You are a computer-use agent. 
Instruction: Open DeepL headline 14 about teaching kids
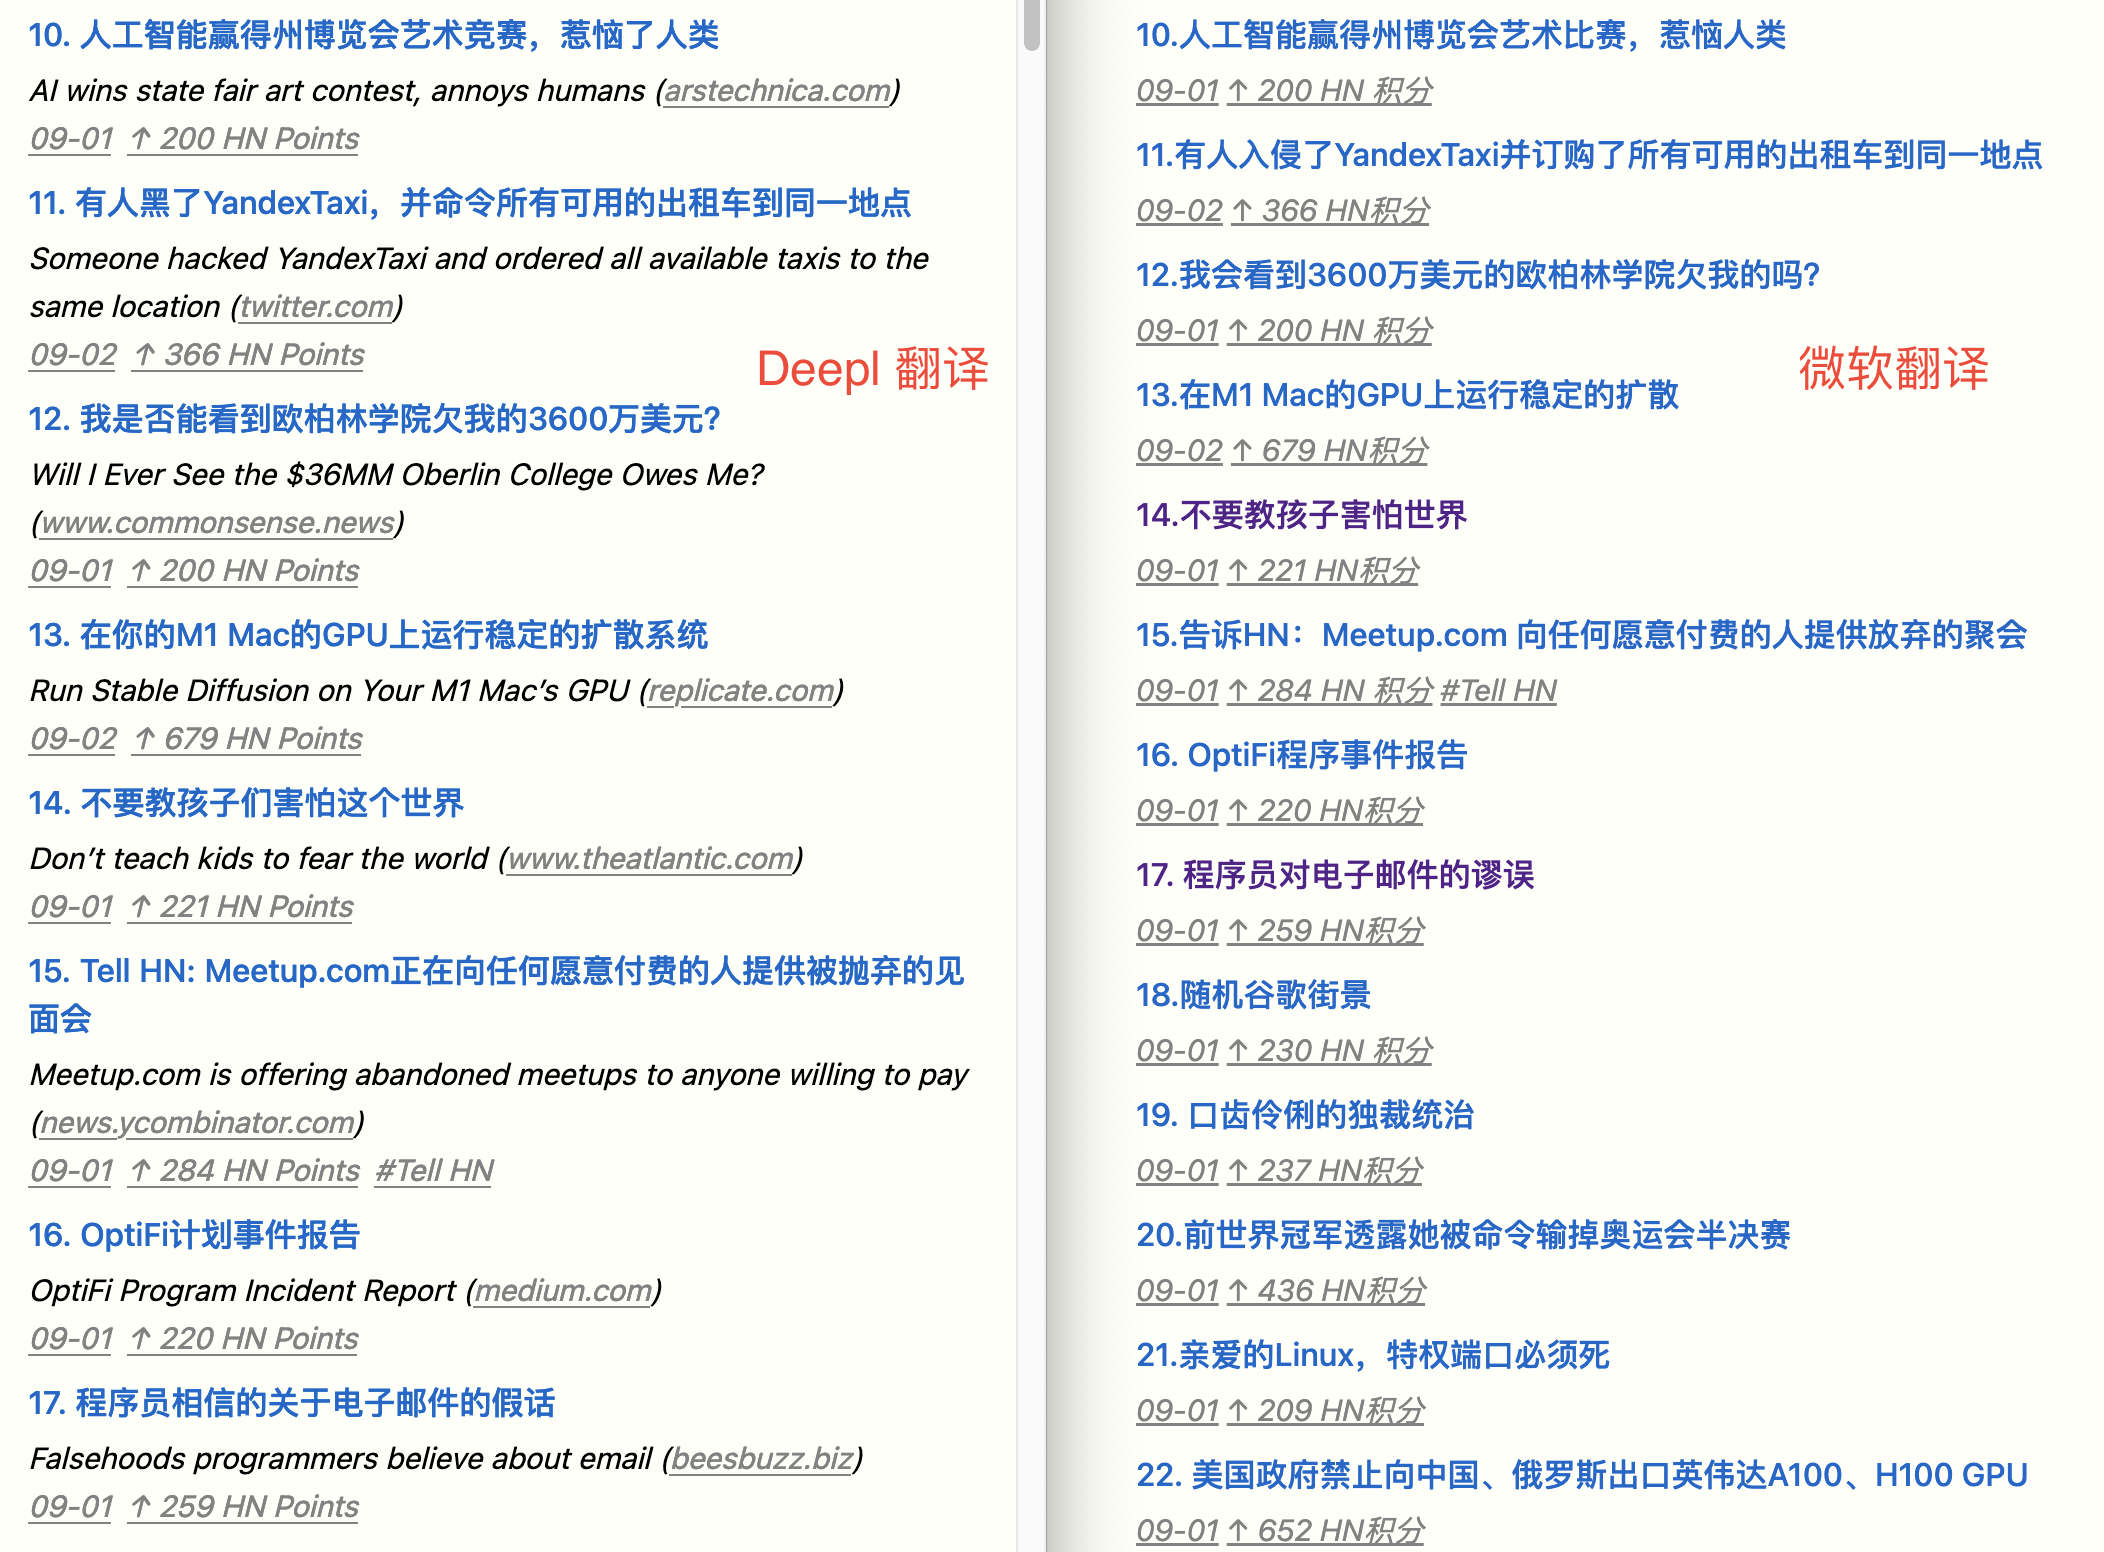pos(246,803)
